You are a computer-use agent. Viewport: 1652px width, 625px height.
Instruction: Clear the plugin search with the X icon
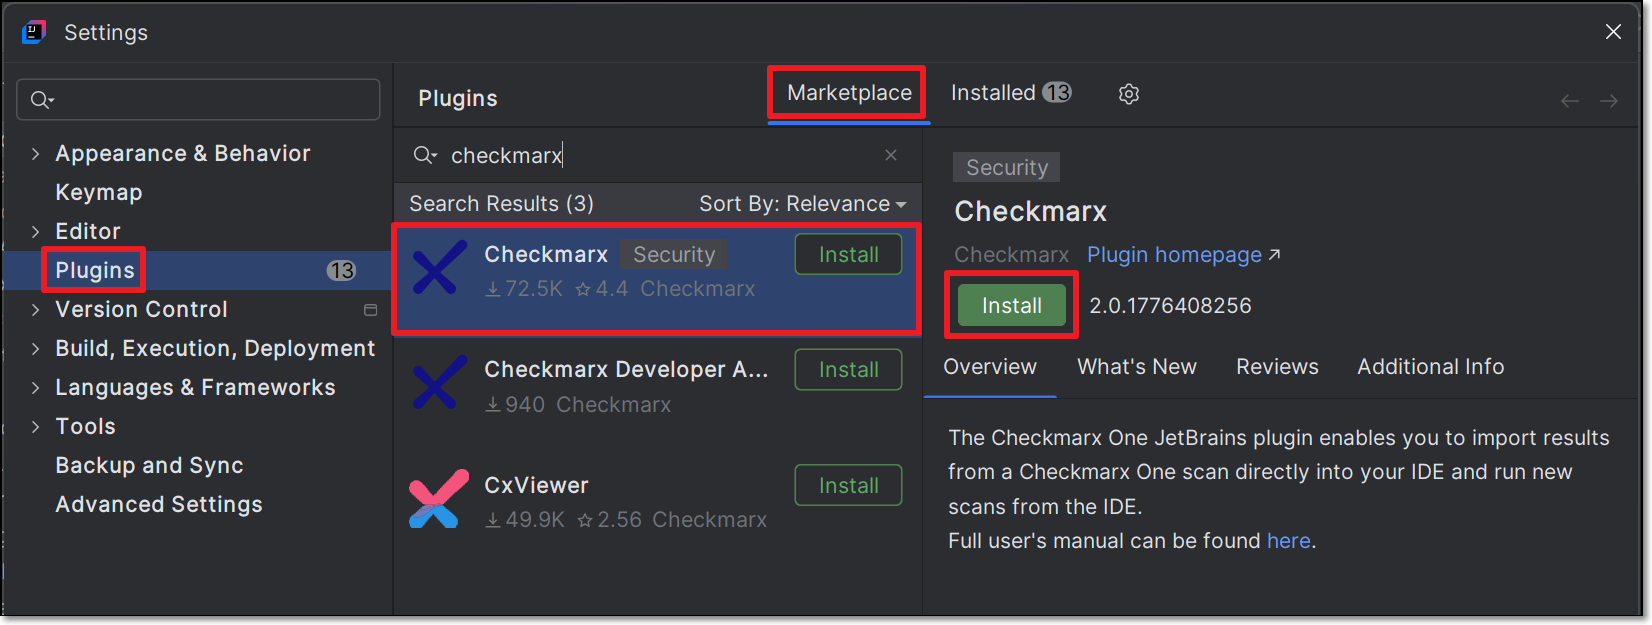pyautogui.click(x=891, y=155)
